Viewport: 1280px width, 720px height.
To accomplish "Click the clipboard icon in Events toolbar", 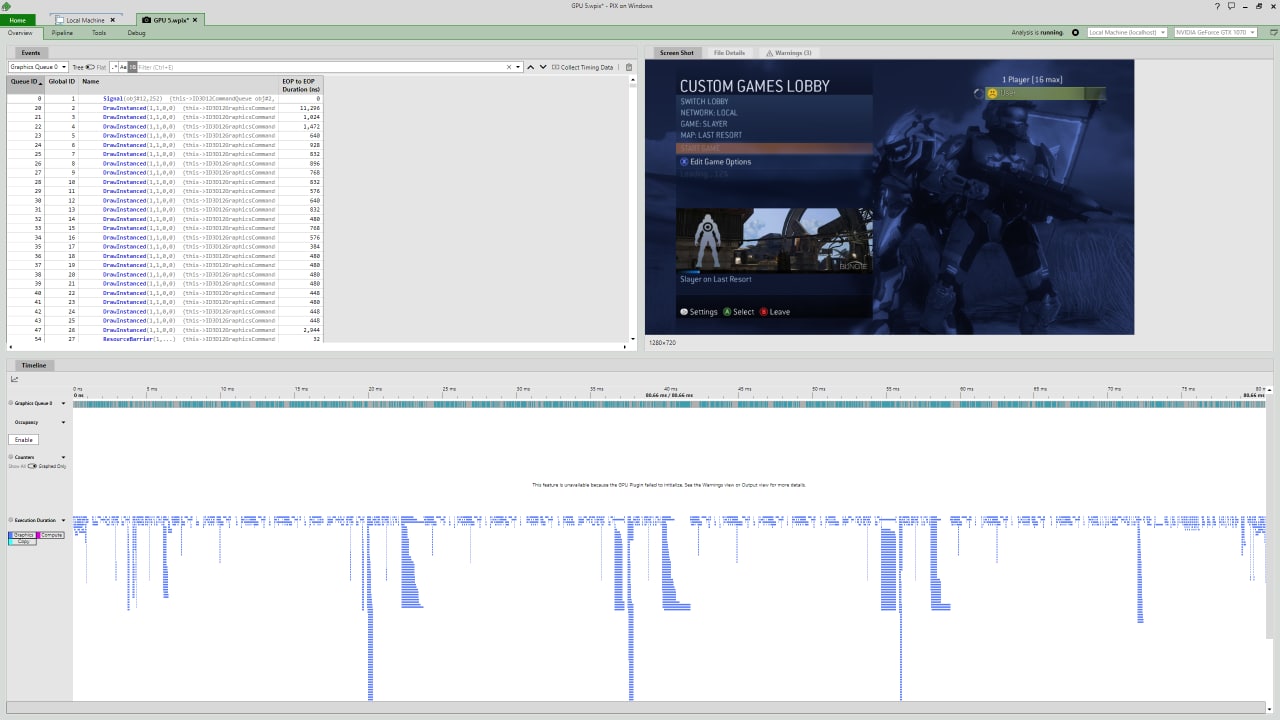I will tap(629, 67).
